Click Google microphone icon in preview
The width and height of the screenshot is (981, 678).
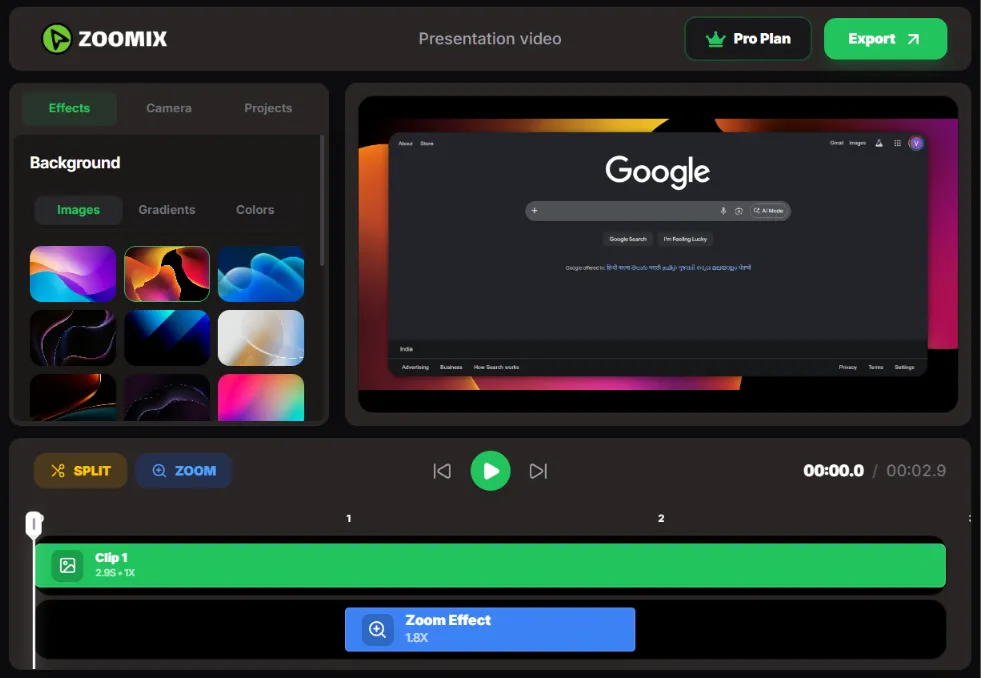723,211
